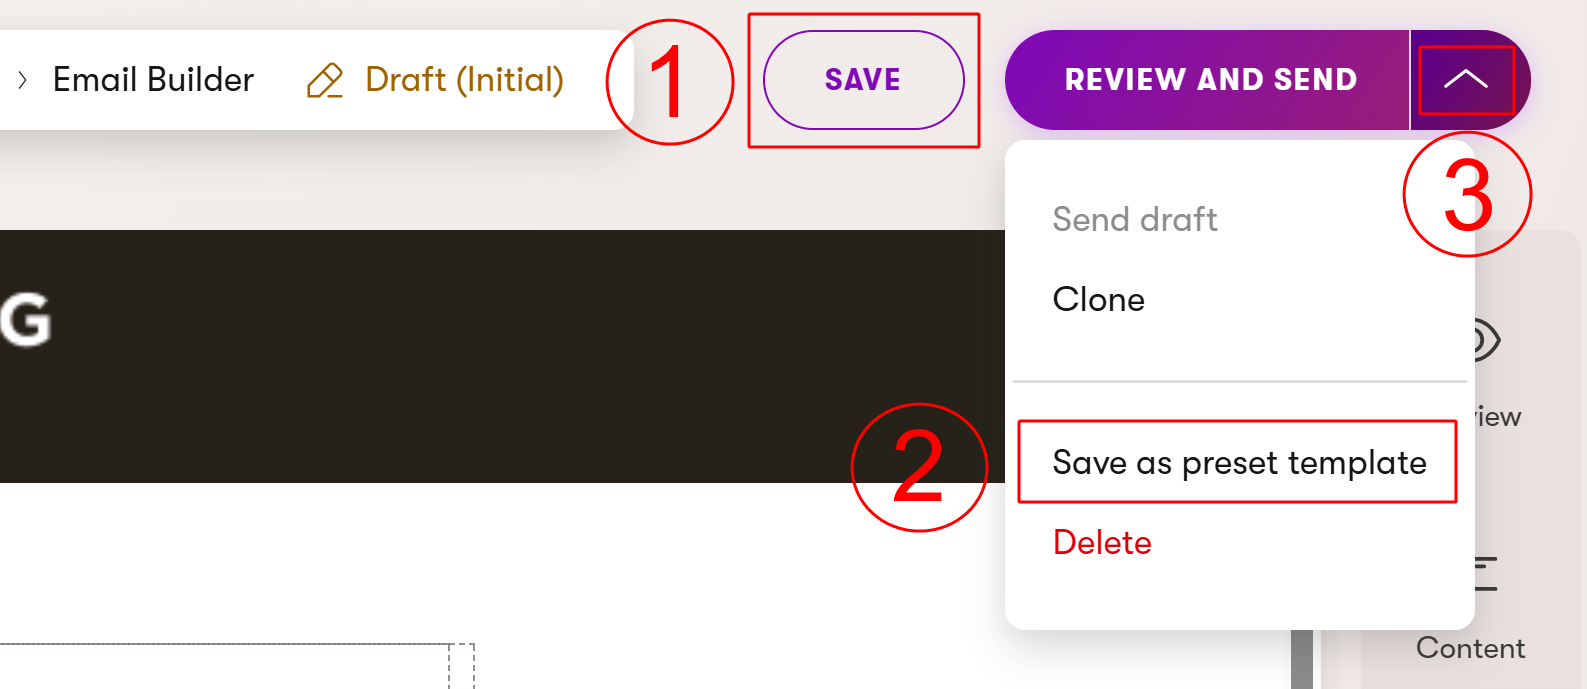The width and height of the screenshot is (1587, 689).
Task: Select Clone from the dropdown menu
Action: (x=1098, y=299)
